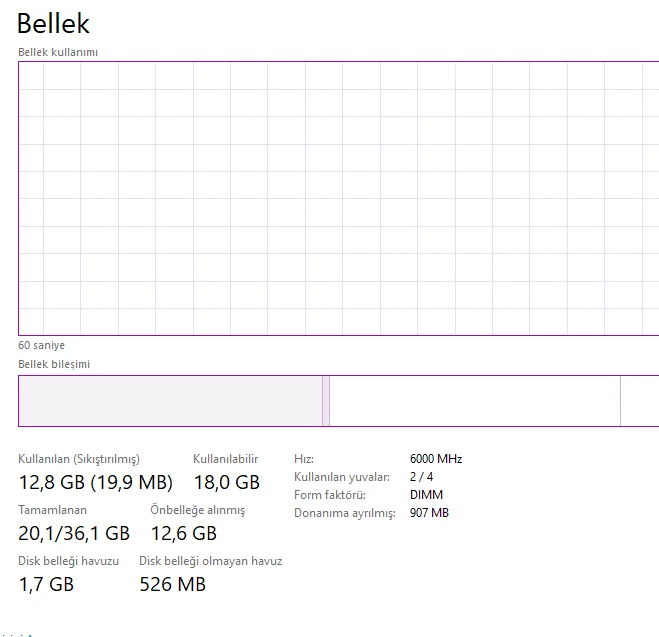The width and height of the screenshot is (659, 637).
Task: Click the 20,1/36,1 GB committed value
Action: click(74, 533)
